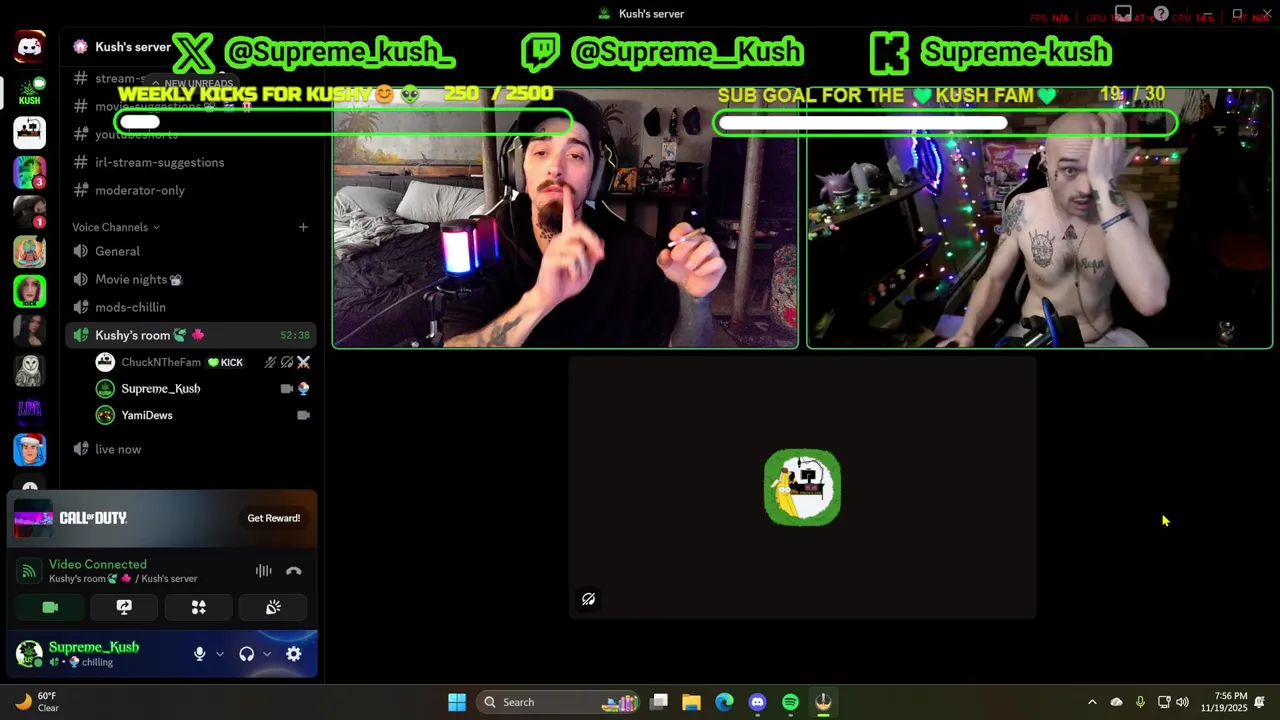The width and height of the screenshot is (1280, 720).
Task: Open microphone input options chevron
Action: pyautogui.click(x=219, y=654)
